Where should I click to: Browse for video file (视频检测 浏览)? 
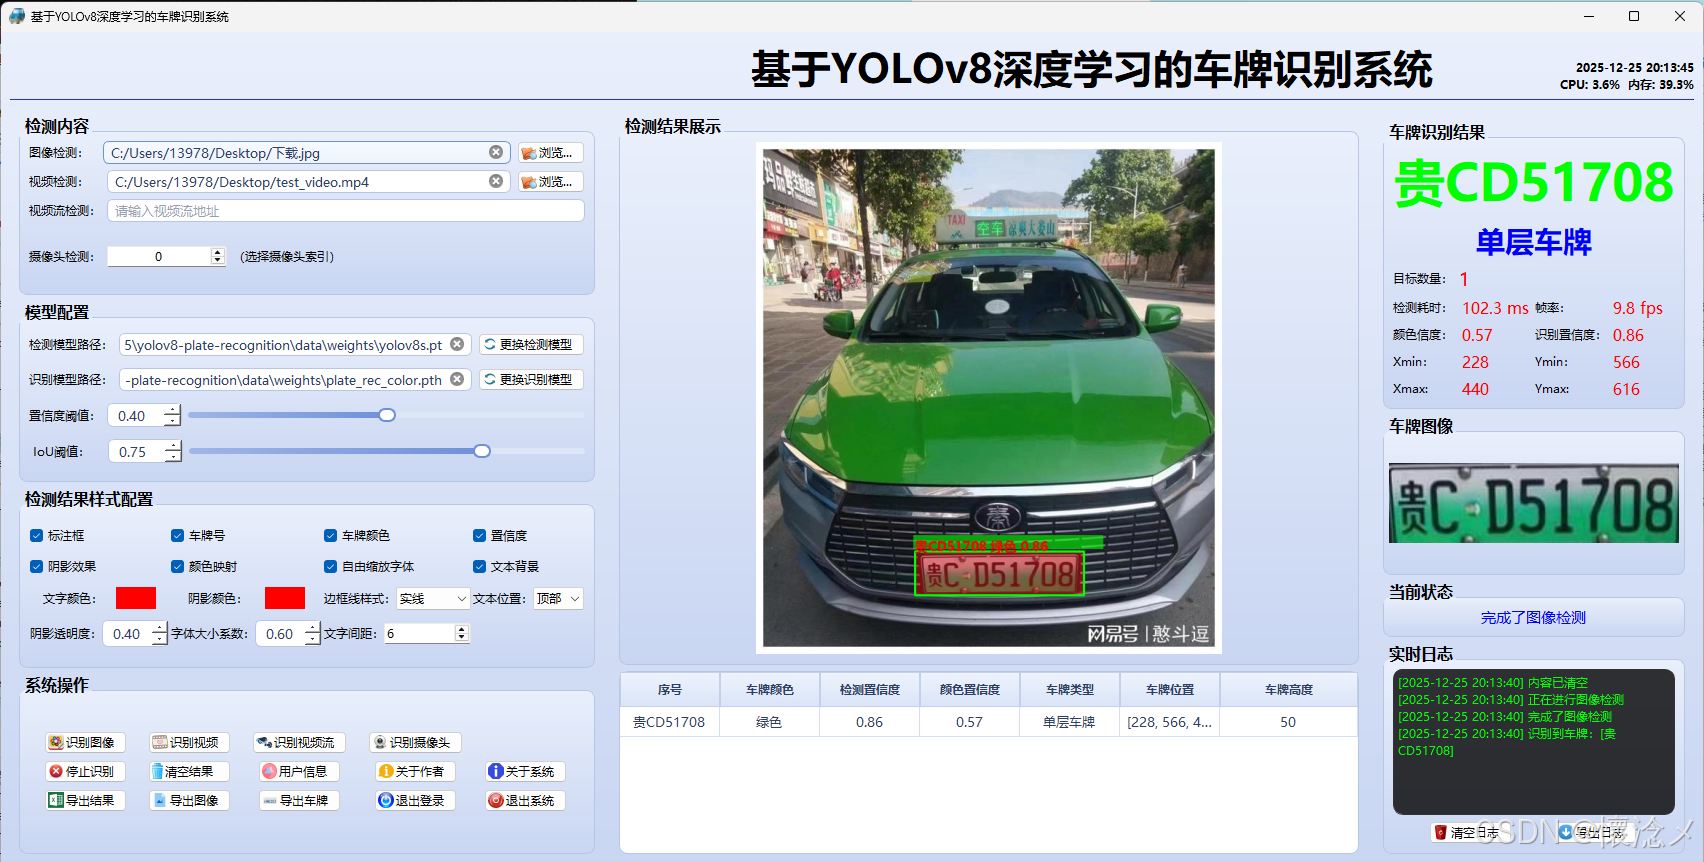click(x=551, y=182)
